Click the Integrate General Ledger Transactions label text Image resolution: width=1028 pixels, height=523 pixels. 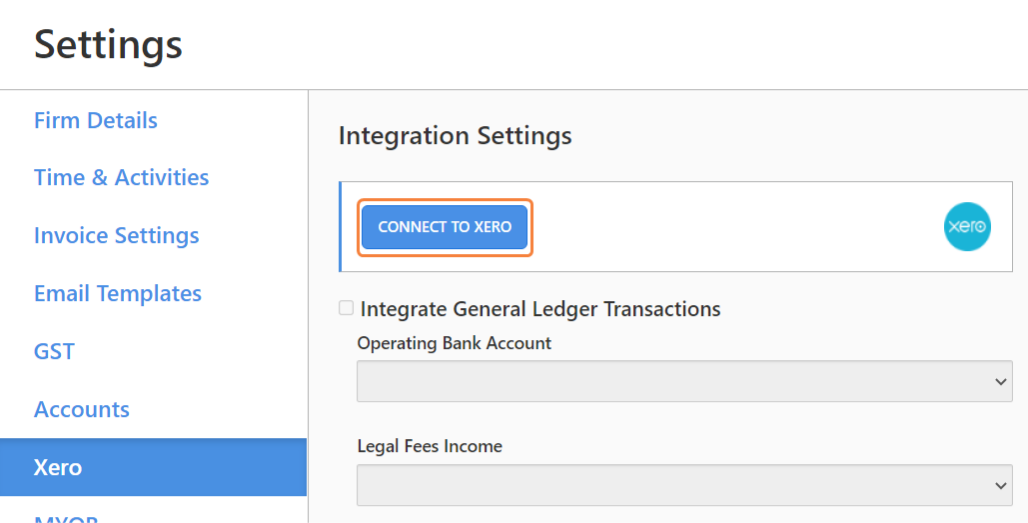coord(540,309)
